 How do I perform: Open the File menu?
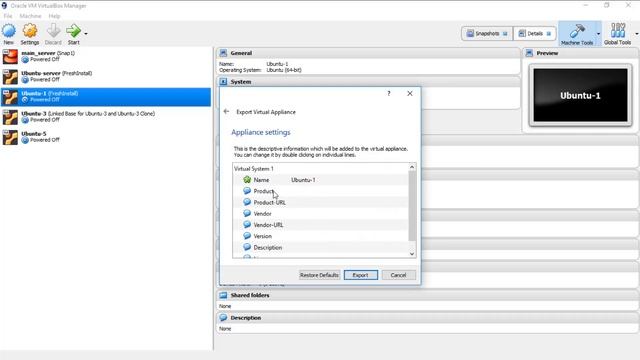click(x=8, y=16)
